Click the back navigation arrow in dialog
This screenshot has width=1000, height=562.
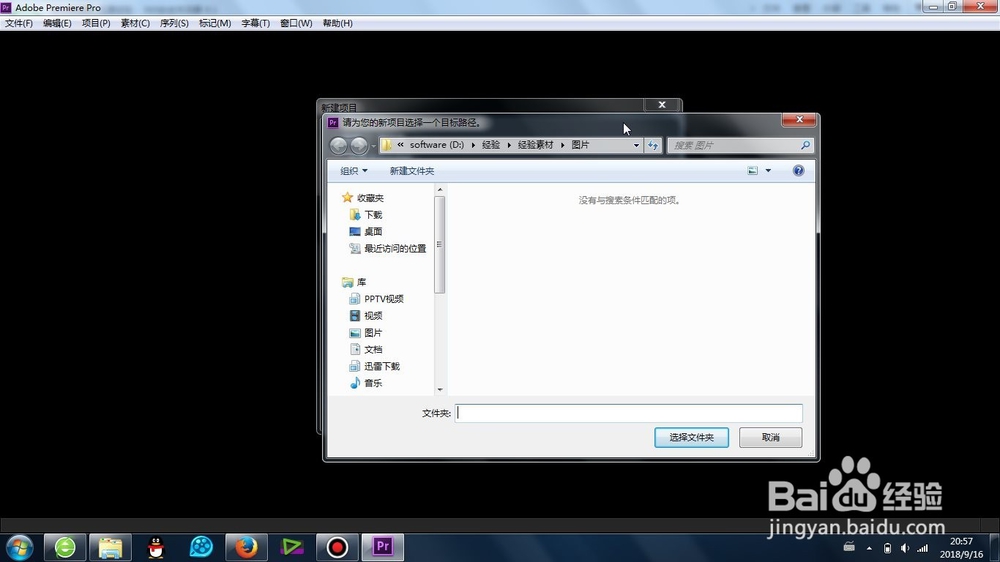coord(338,145)
